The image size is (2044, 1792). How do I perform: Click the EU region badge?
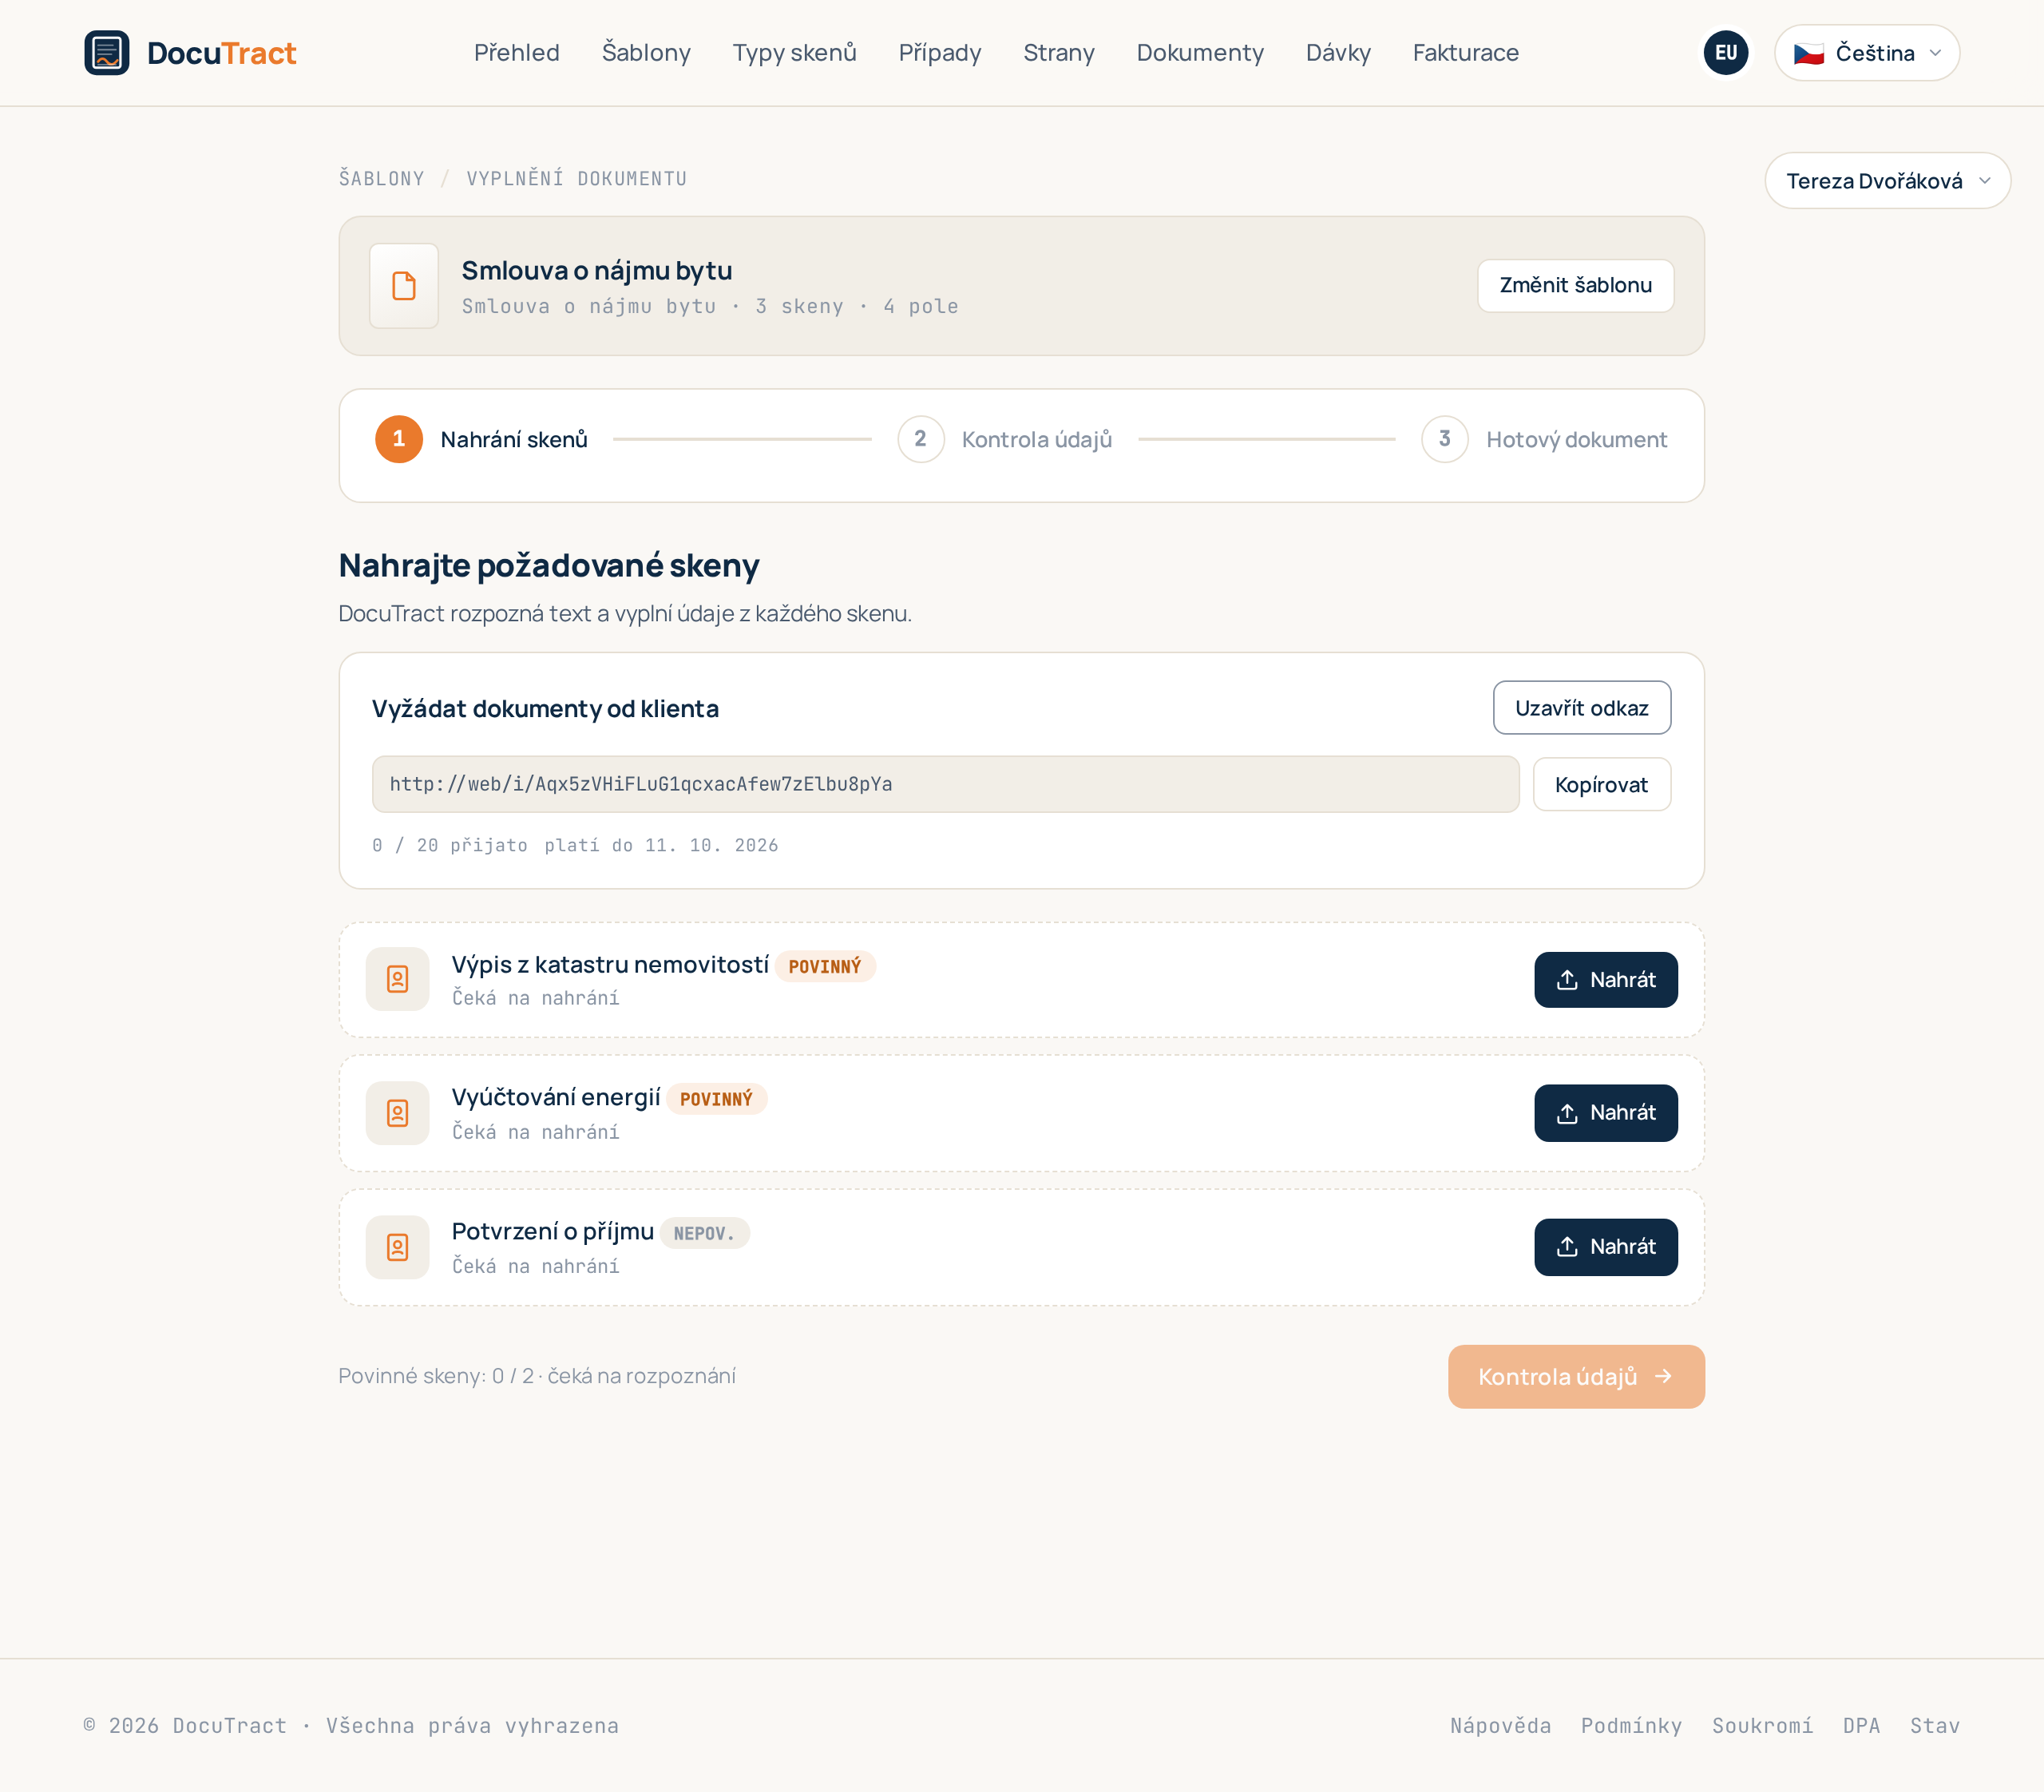[1726, 53]
